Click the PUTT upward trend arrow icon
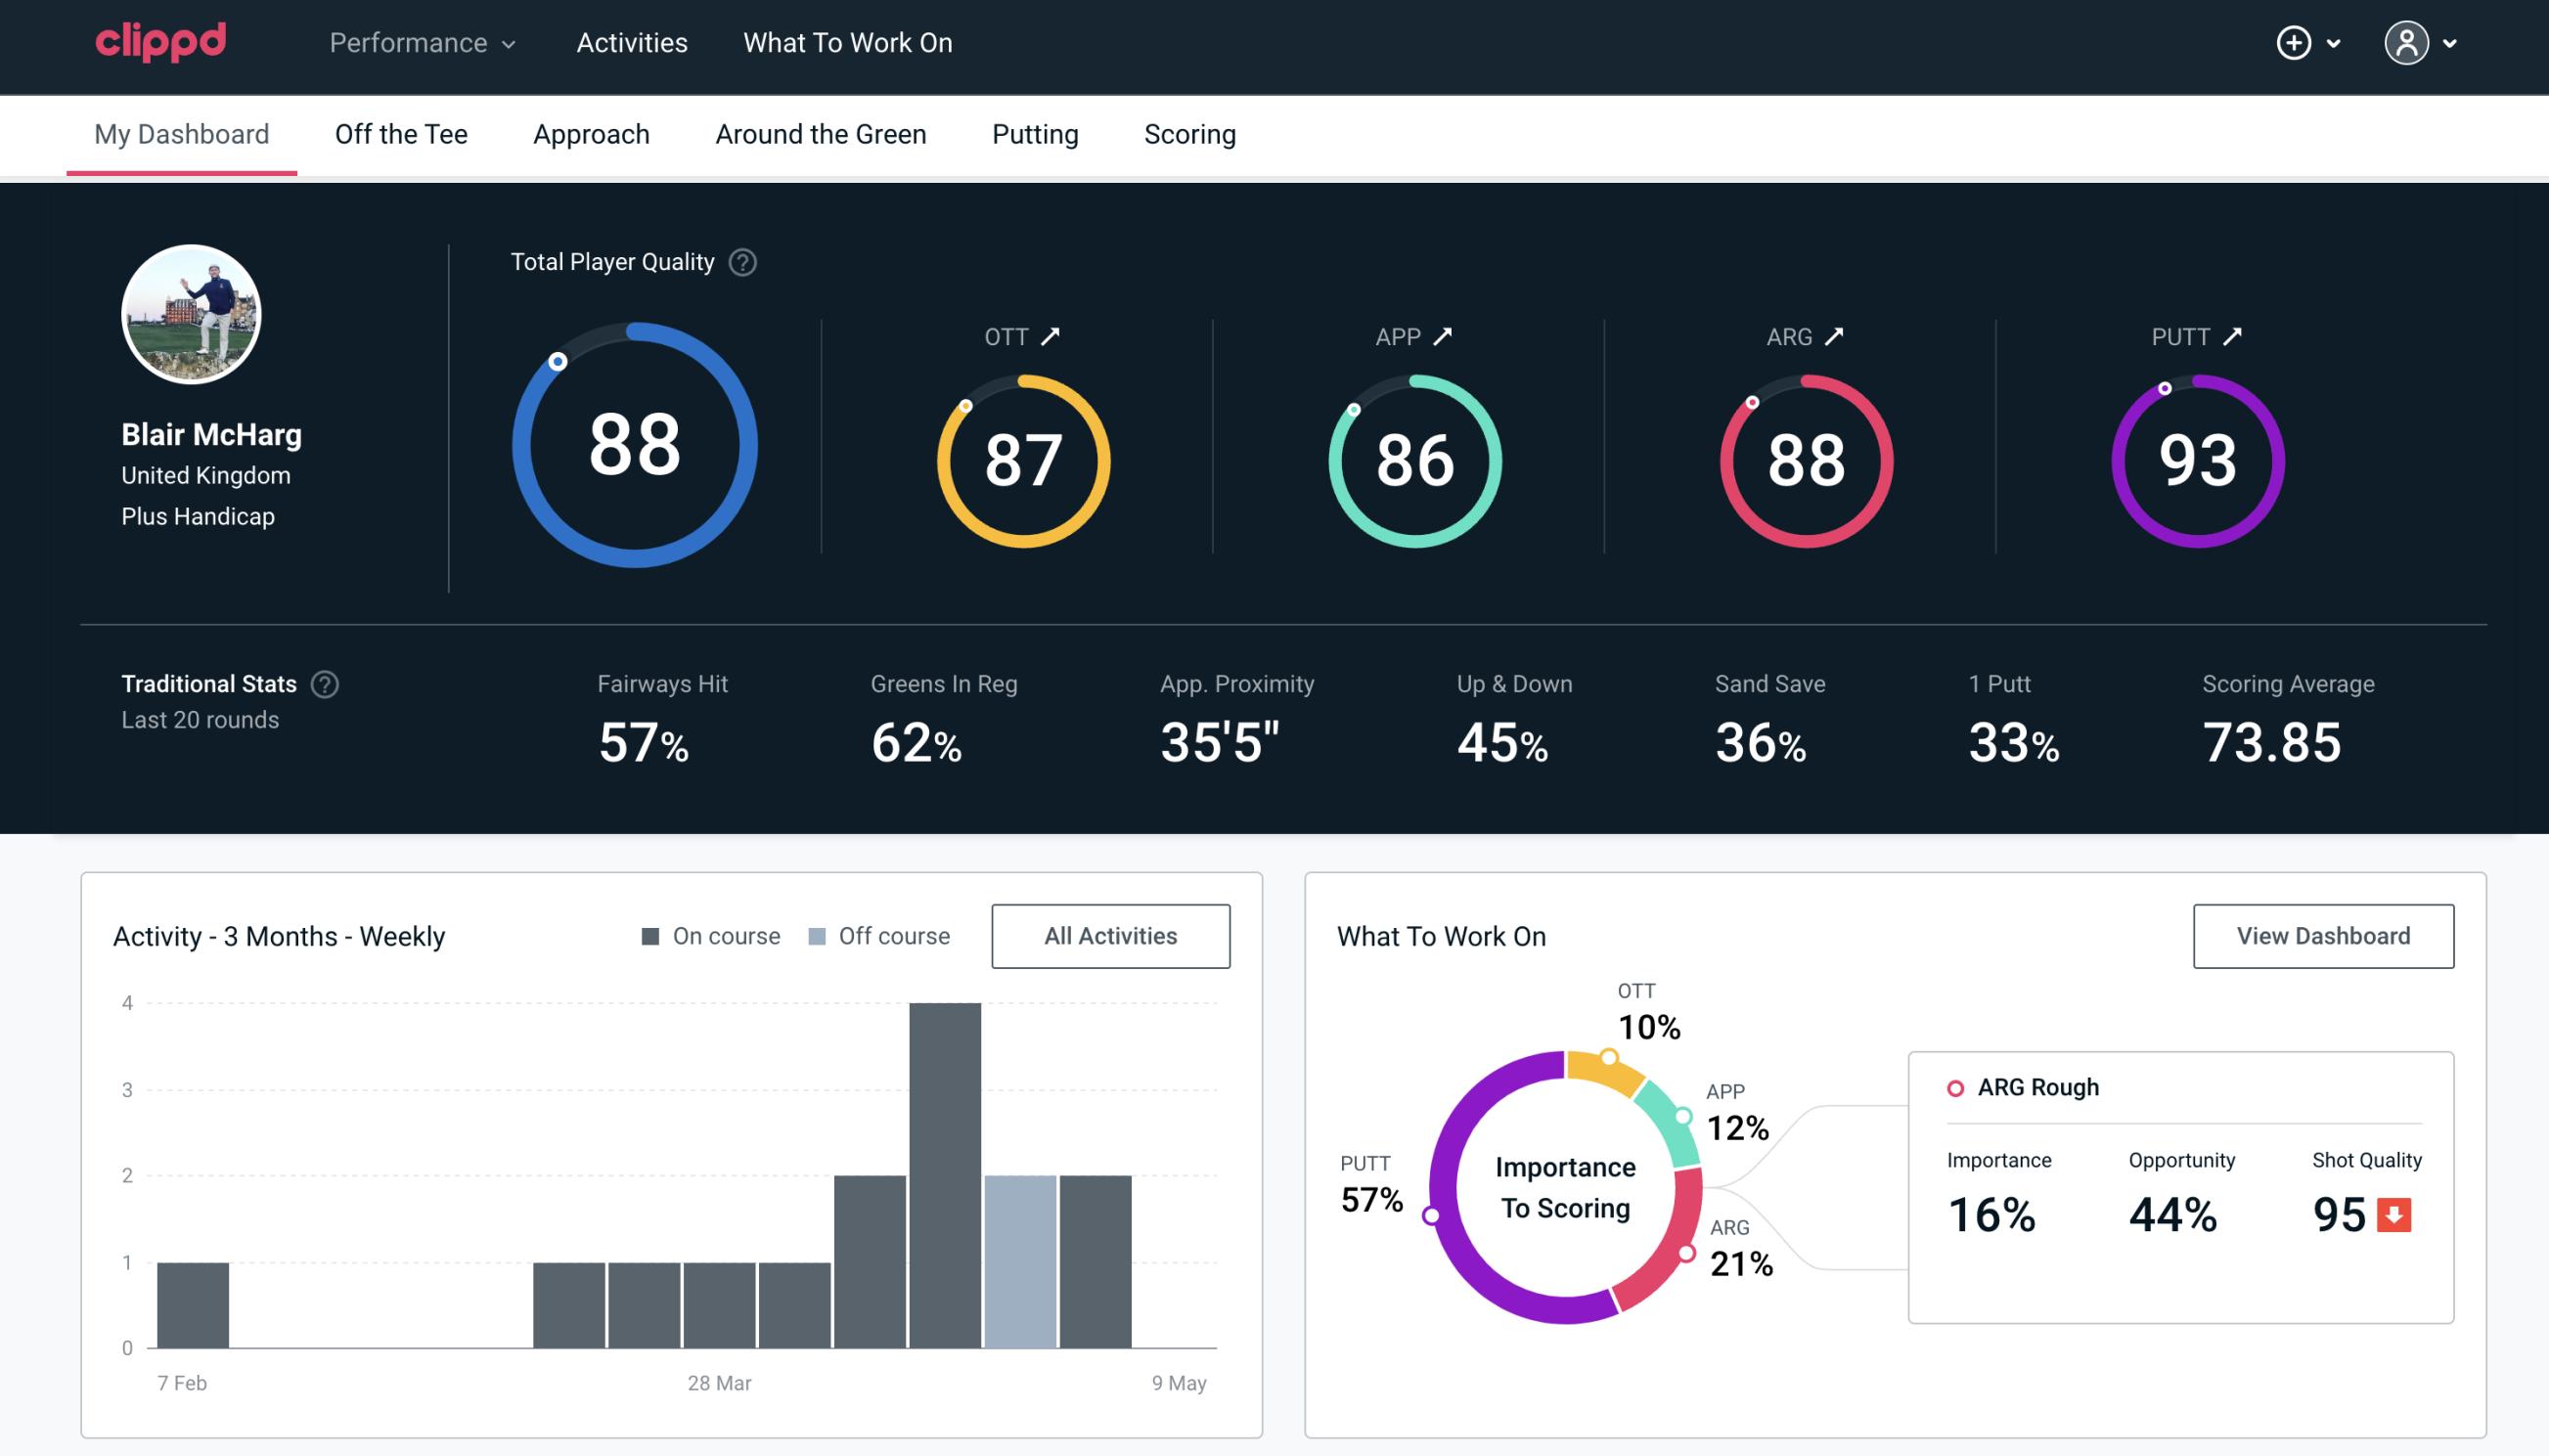 tap(2237, 336)
